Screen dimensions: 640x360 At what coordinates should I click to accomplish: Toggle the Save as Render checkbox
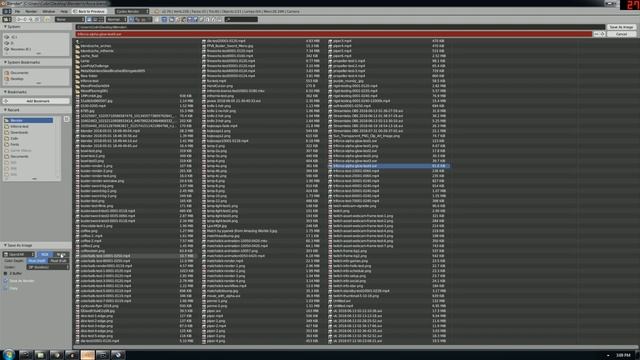click(x=5, y=281)
